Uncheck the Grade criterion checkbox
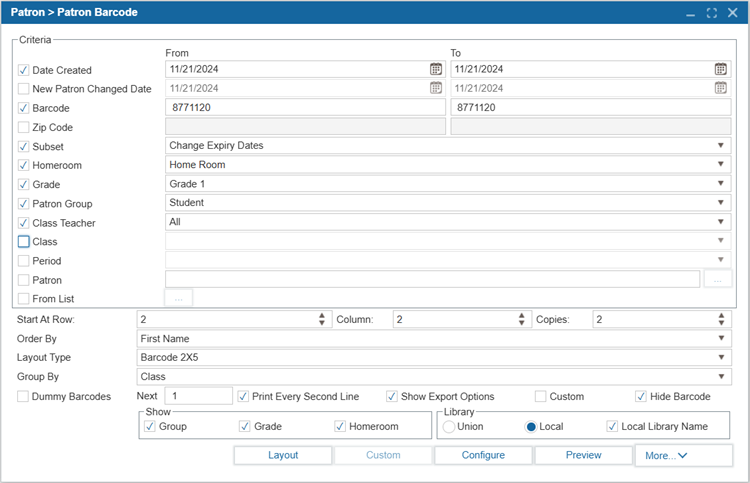The height and width of the screenshot is (483, 750). [x=23, y=185]
